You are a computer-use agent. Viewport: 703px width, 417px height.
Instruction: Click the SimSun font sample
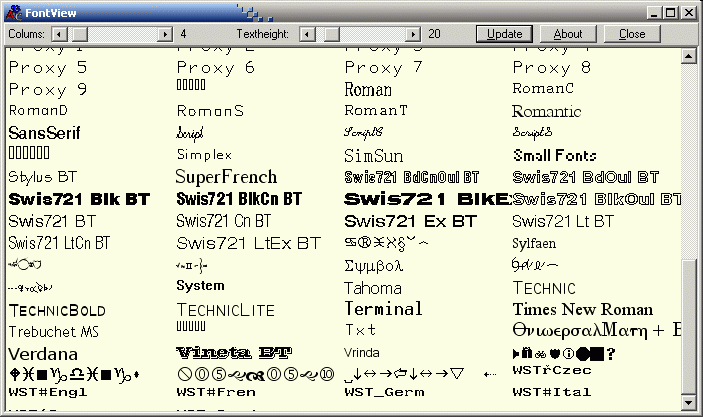click(374, 156)
